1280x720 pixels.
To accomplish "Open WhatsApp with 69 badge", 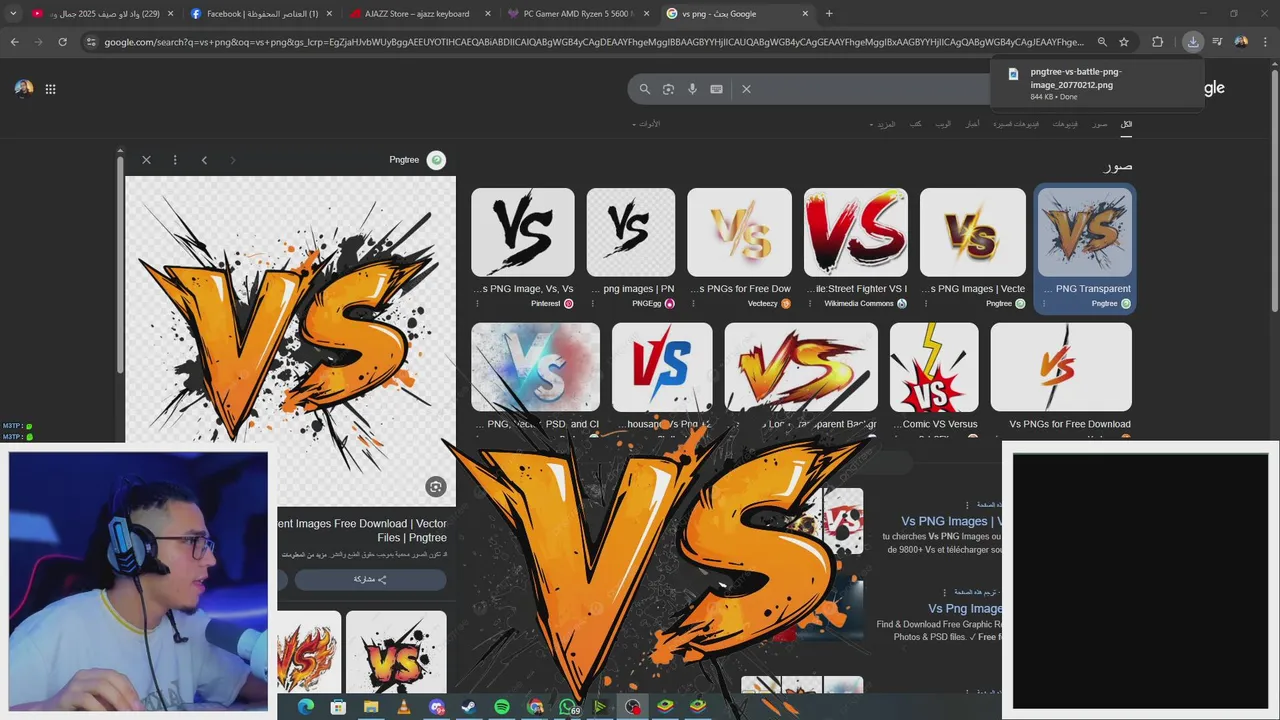I will pos(568,707).
